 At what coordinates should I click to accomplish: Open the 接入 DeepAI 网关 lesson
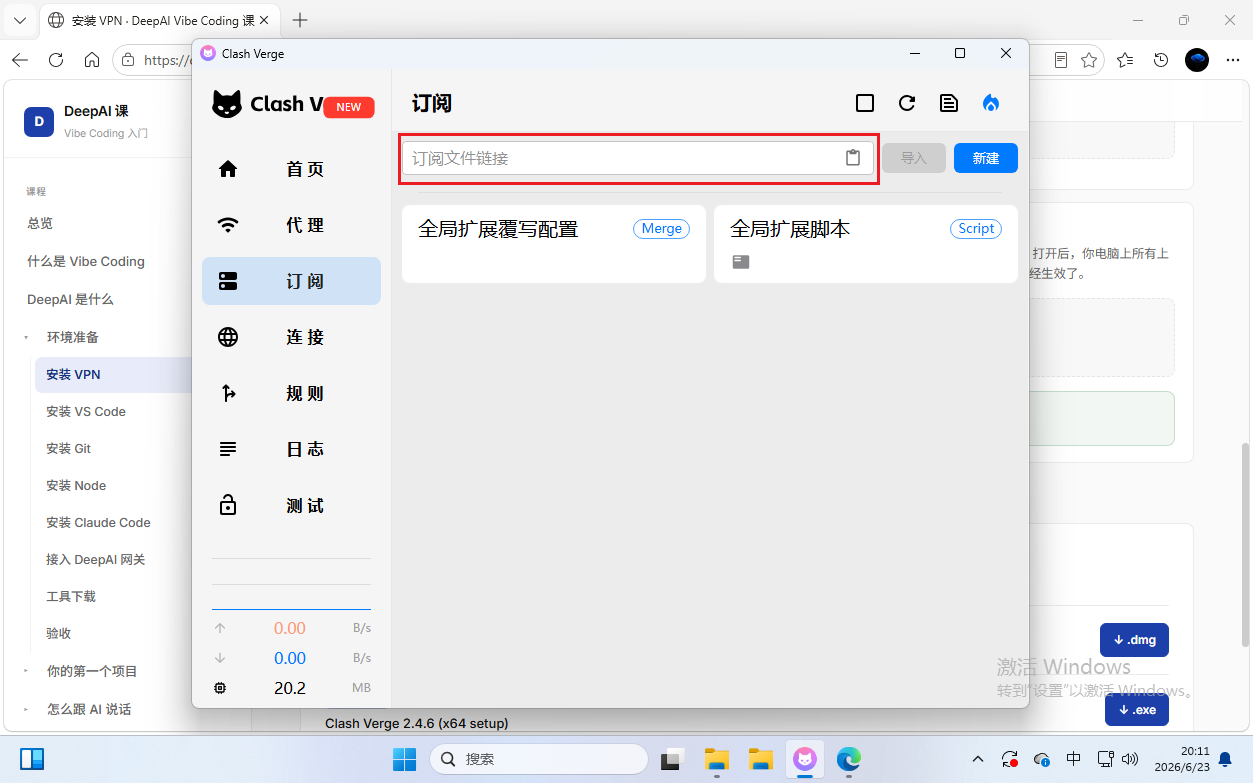tap(96, 559)
